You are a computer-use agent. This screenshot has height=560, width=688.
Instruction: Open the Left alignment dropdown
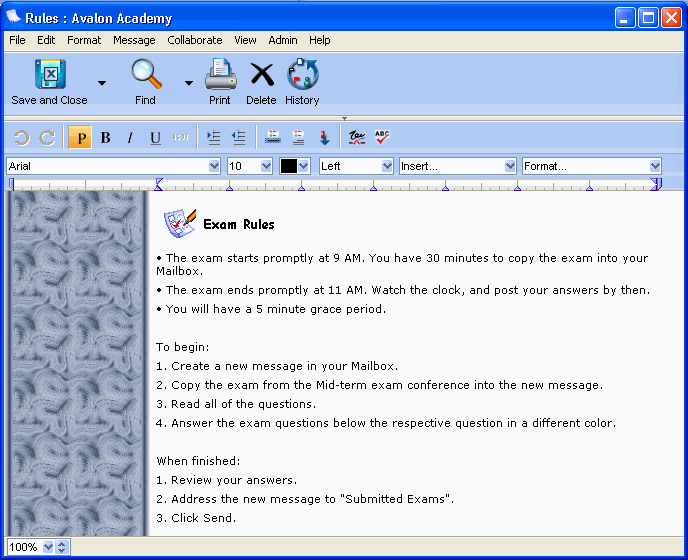click(x=356, y=166)
